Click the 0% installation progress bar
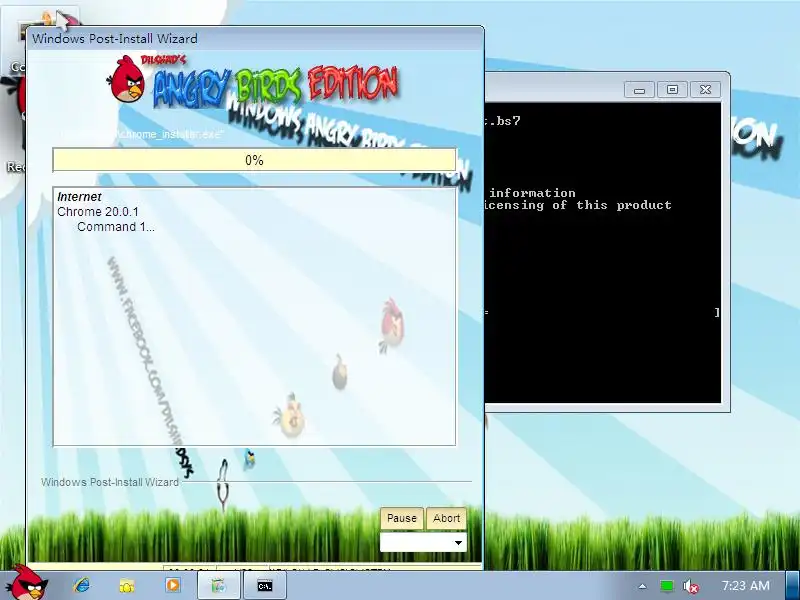Image resolution: width=800 pixels, height=600 pixels. (x=254, y=160)
